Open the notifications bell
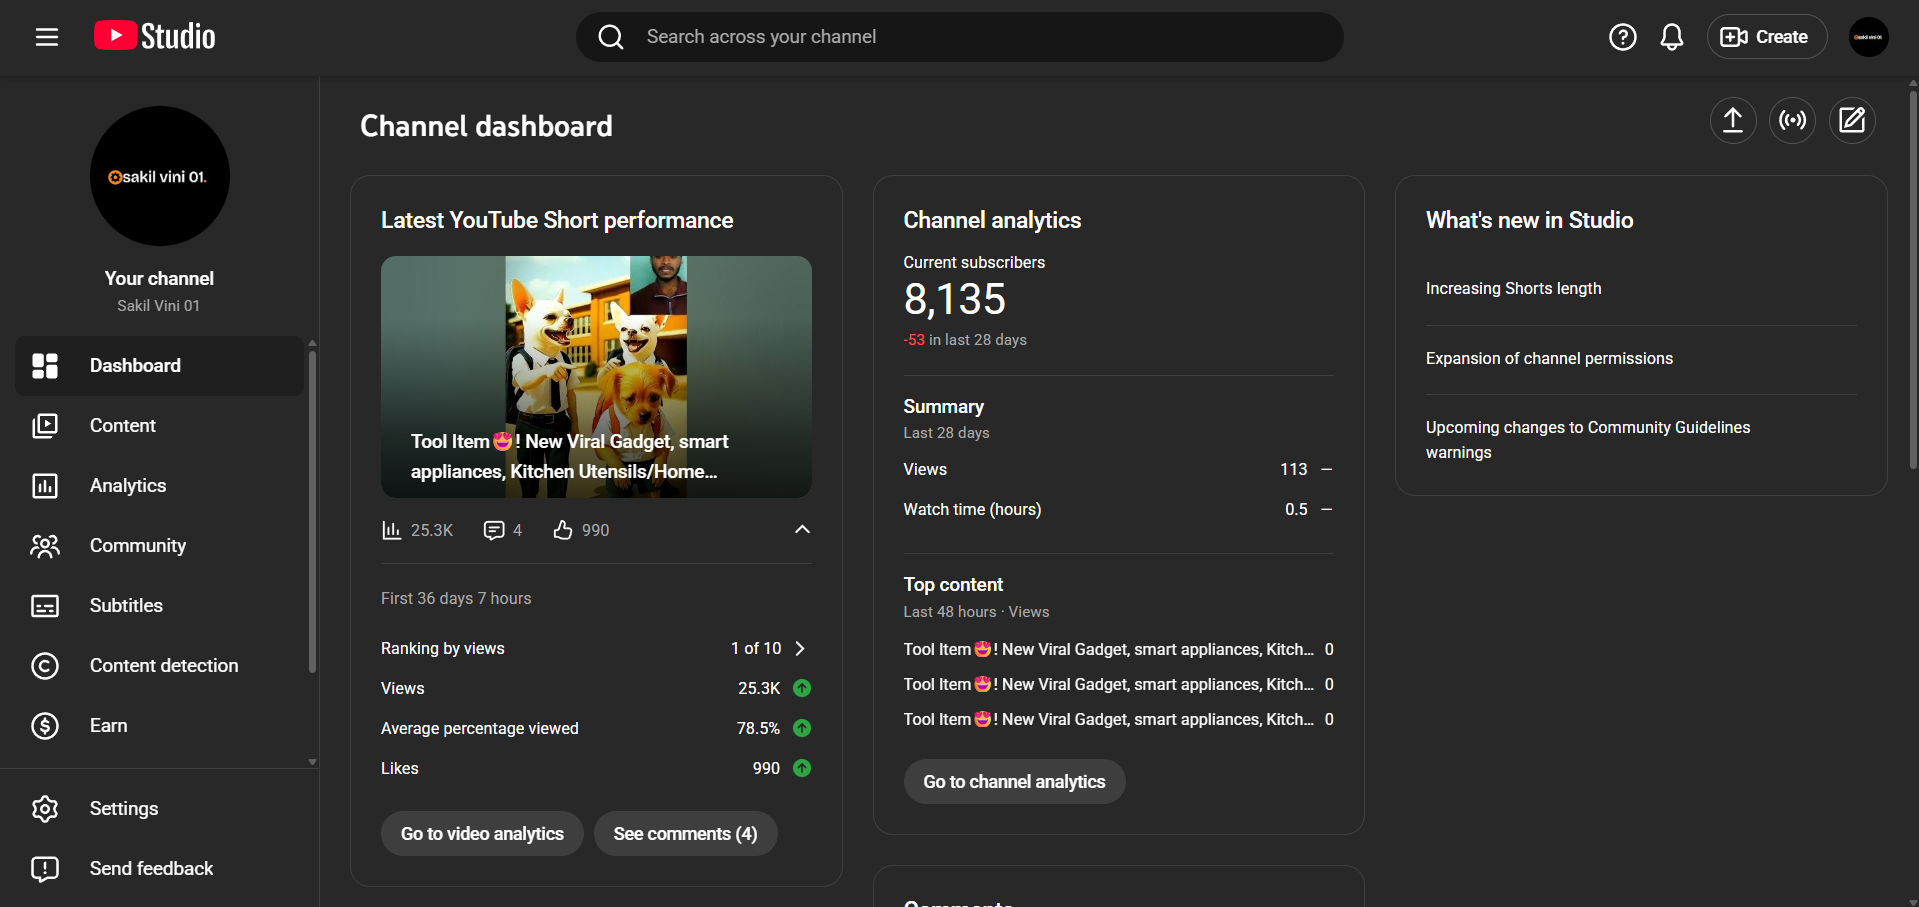Viewport: 1919px width, 907px height. [x=1671, y=37]
